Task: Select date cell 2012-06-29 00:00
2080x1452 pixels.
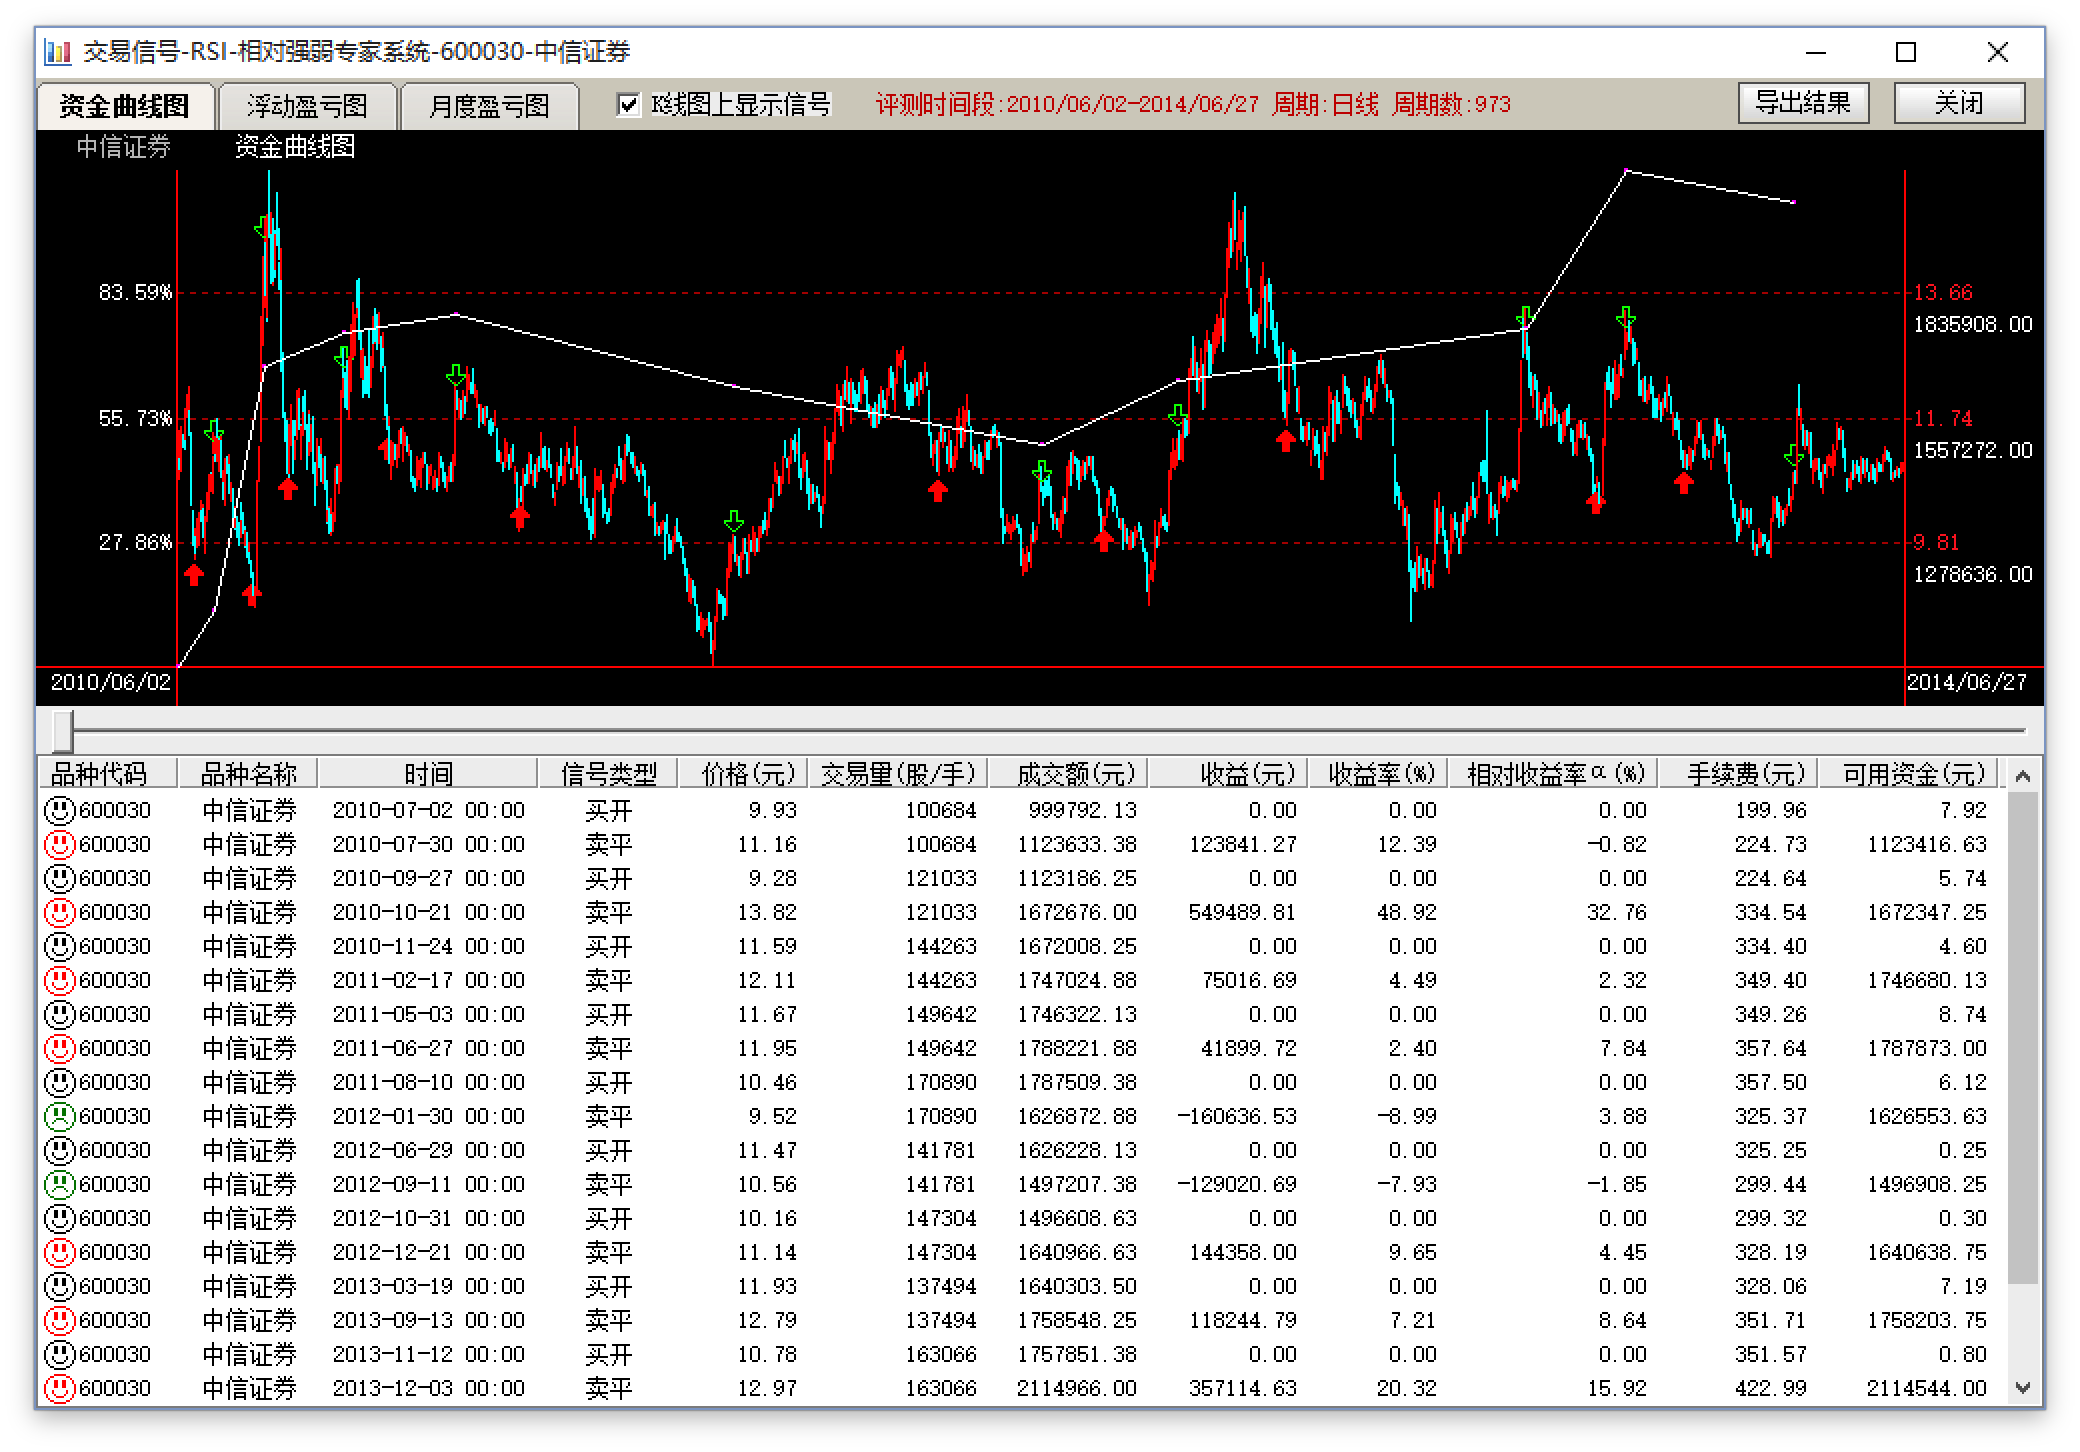Action: (x=428, y=1150)
